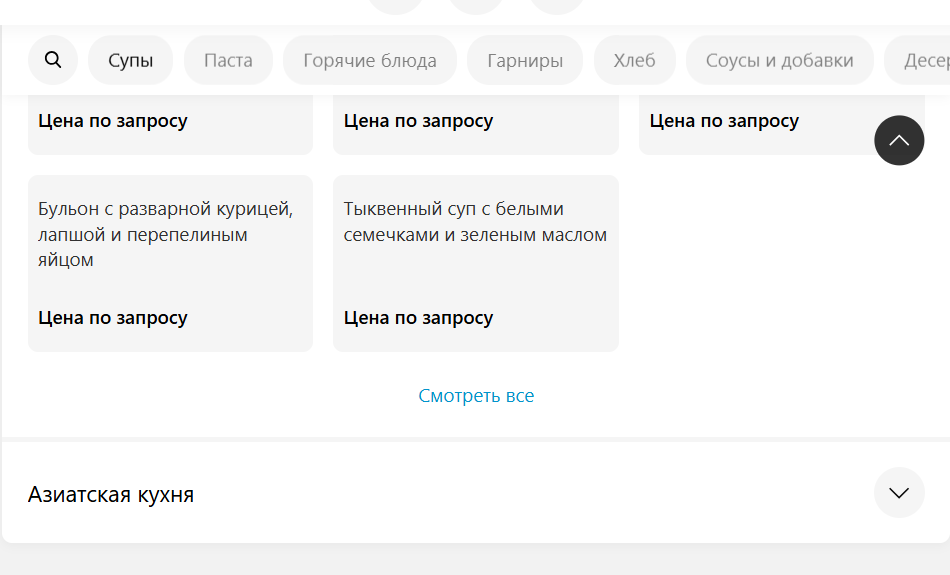The image size is (950, 575).
Task: Click Цена по запросу under Тыквенный суп
Action: 418,318
